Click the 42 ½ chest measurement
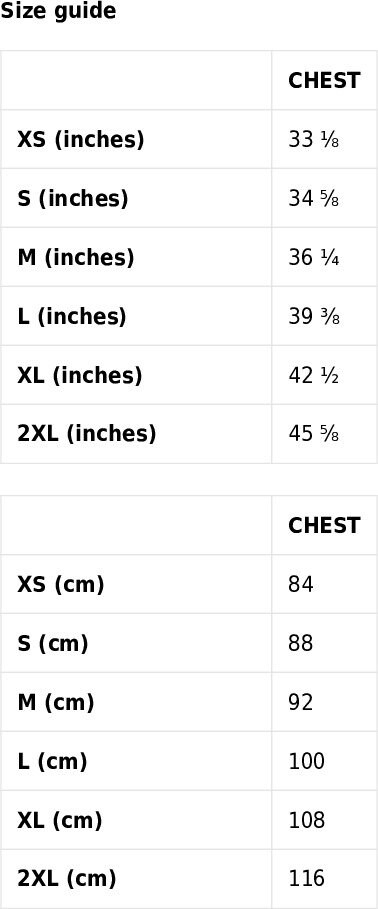378x909 pixels. point(313,376)
